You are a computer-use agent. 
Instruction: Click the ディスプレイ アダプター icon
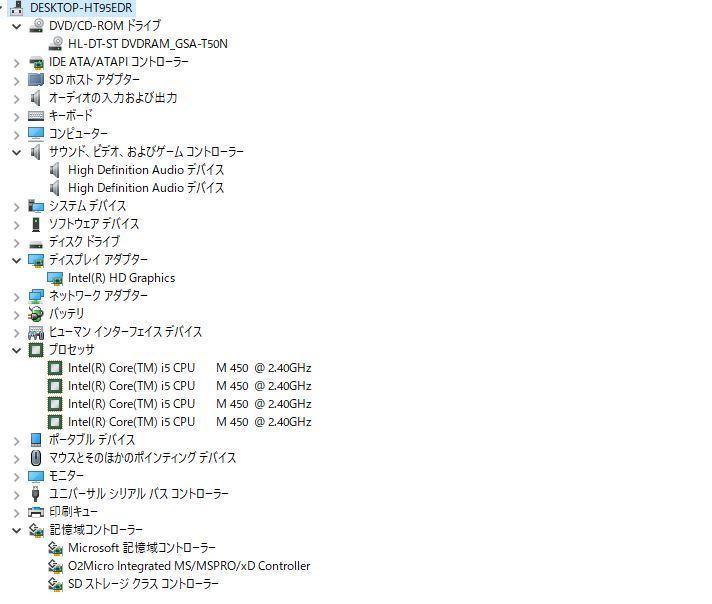(x=36, y=260)
